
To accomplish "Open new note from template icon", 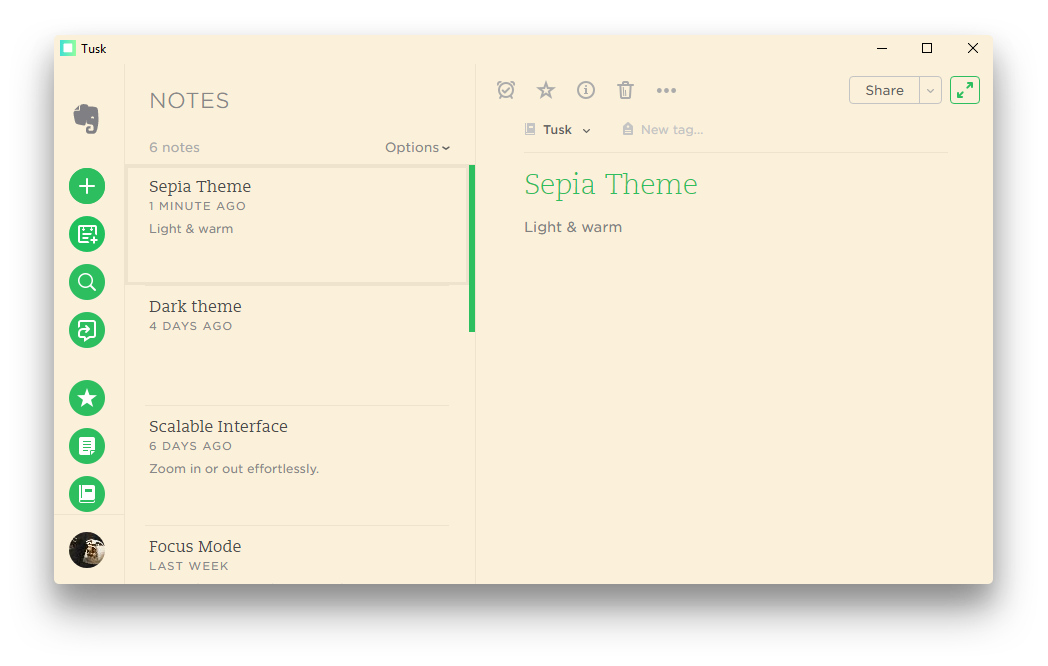I will pos(87,234).
